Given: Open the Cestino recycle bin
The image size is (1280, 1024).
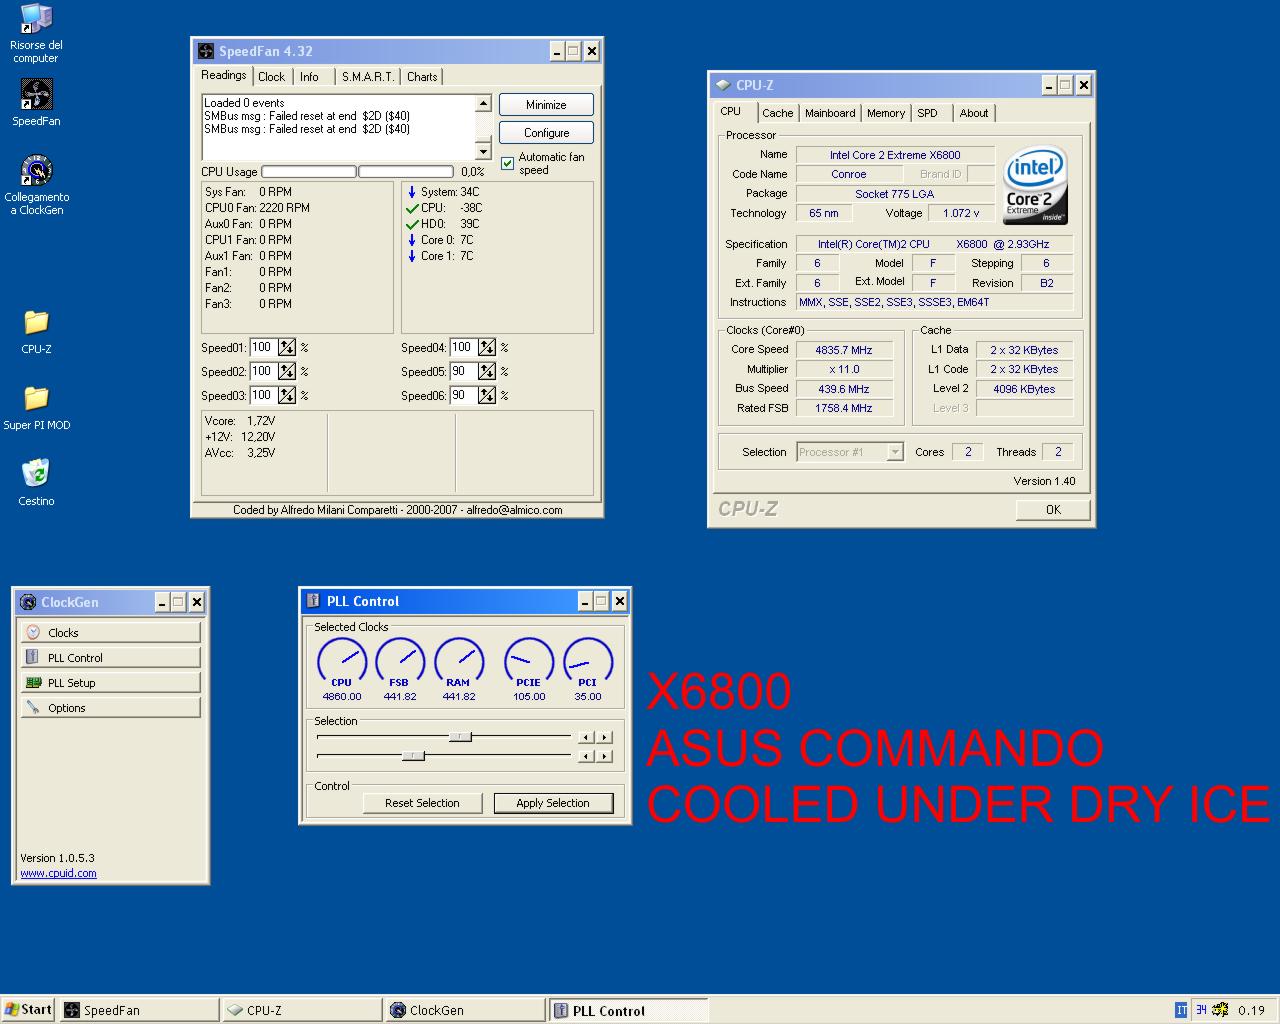Looking at the screenshot, I should tap(36, 483).
